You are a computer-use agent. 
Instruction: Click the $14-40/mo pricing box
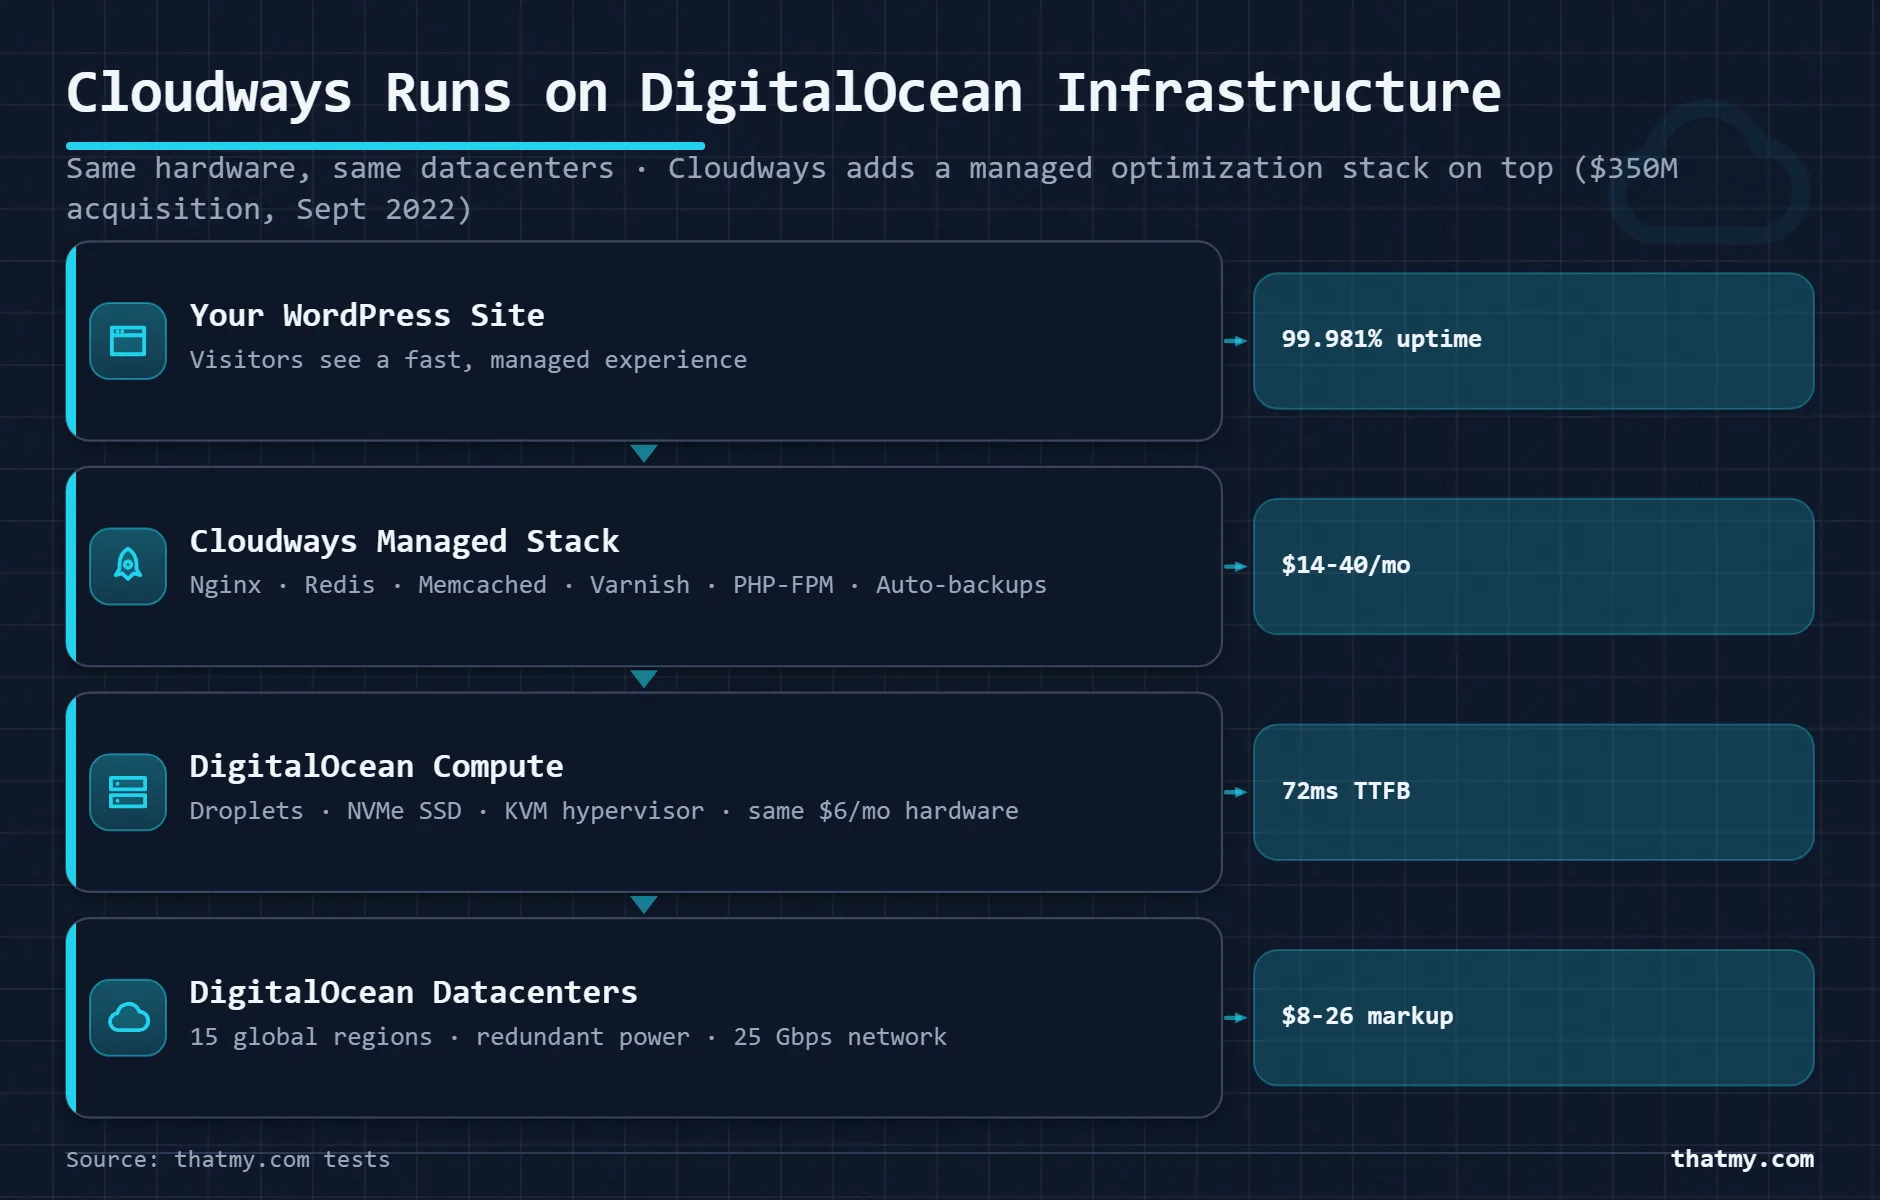pos(1533,566)
